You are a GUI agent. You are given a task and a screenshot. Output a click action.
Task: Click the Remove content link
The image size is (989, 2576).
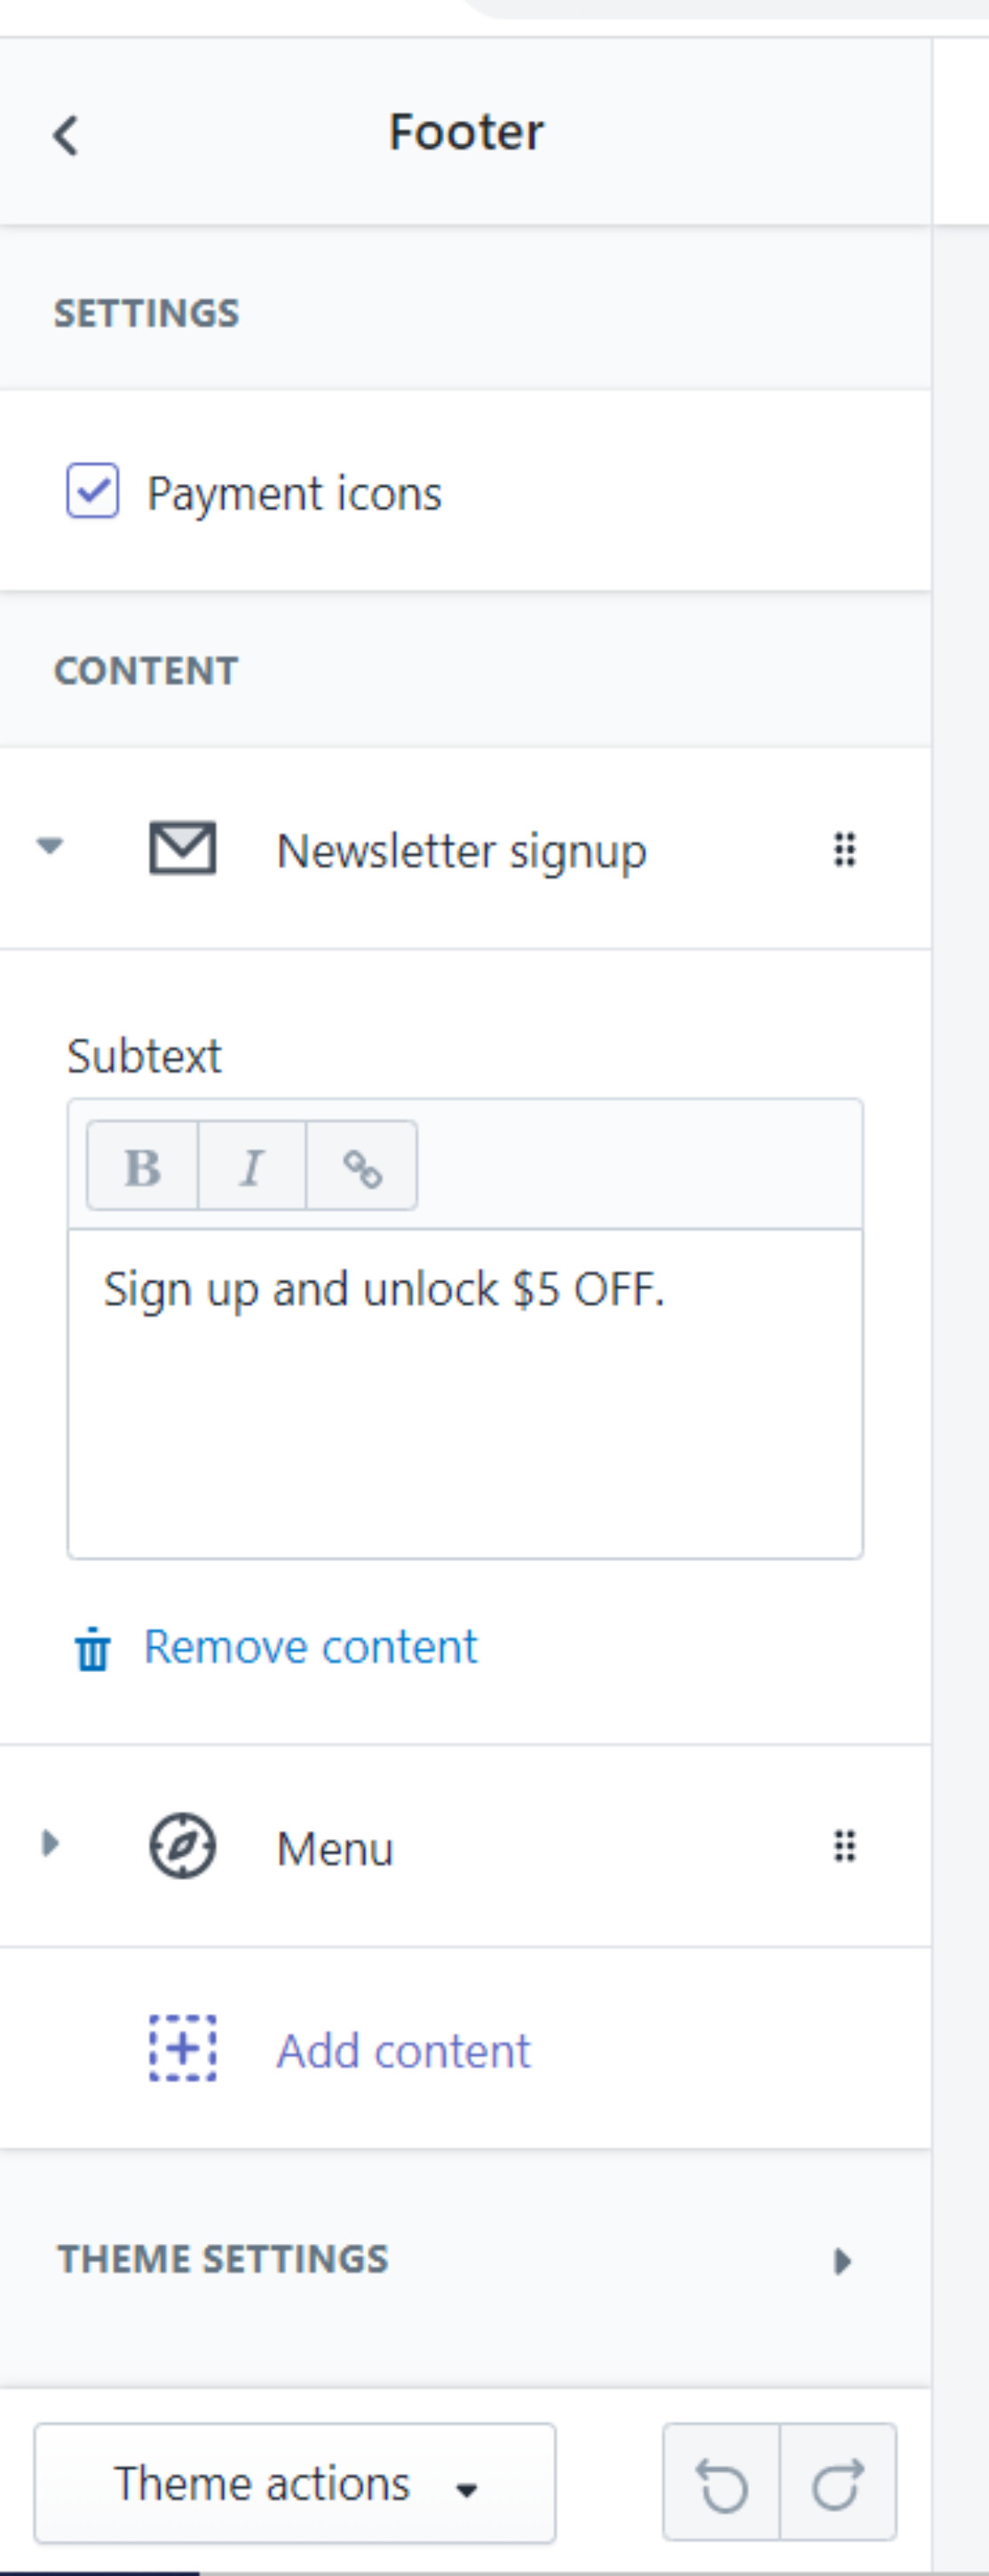pyautogui.click(x=311, y=1647)
